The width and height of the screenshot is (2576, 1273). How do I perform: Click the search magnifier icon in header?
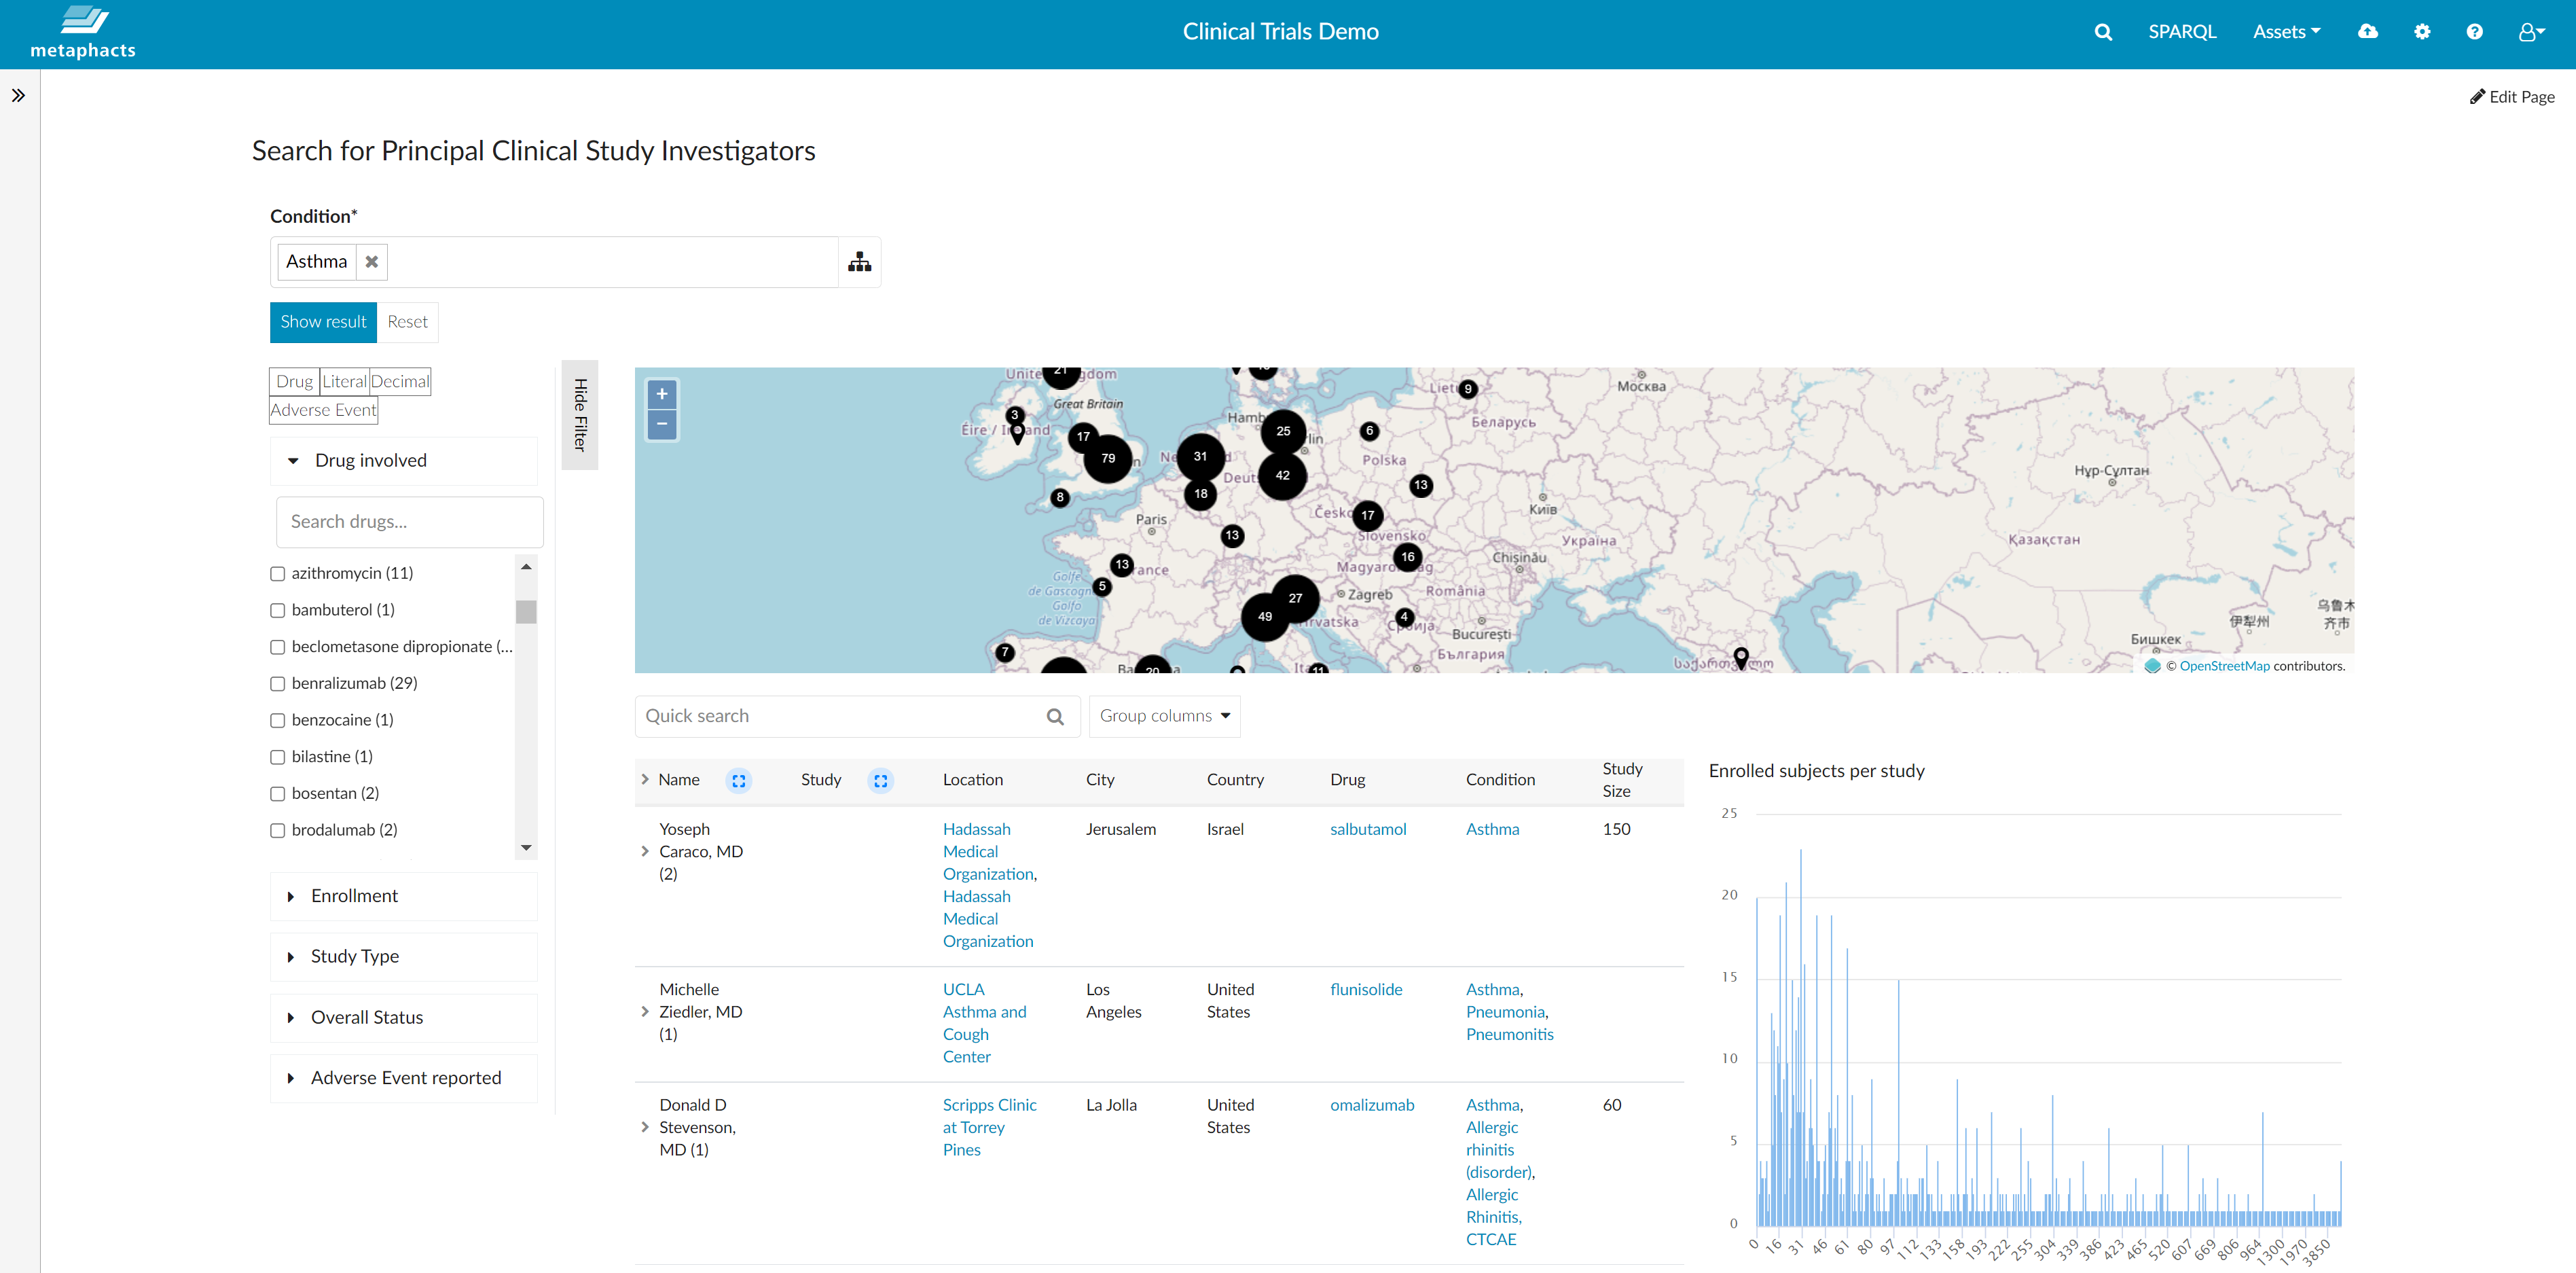tap(2103, 32)
